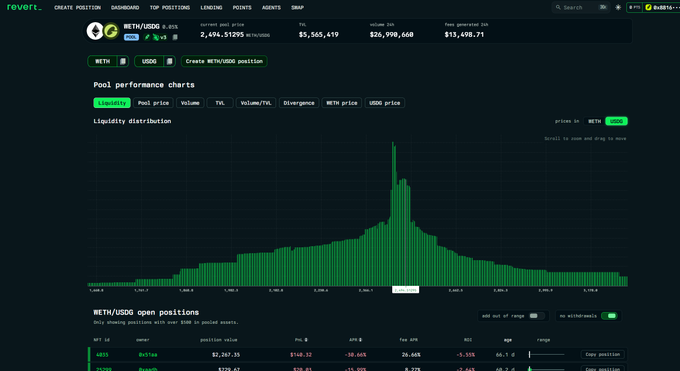This screenshot has width=680, height=371.
Task: Click the NFT id column header
Action: (101, 340)
